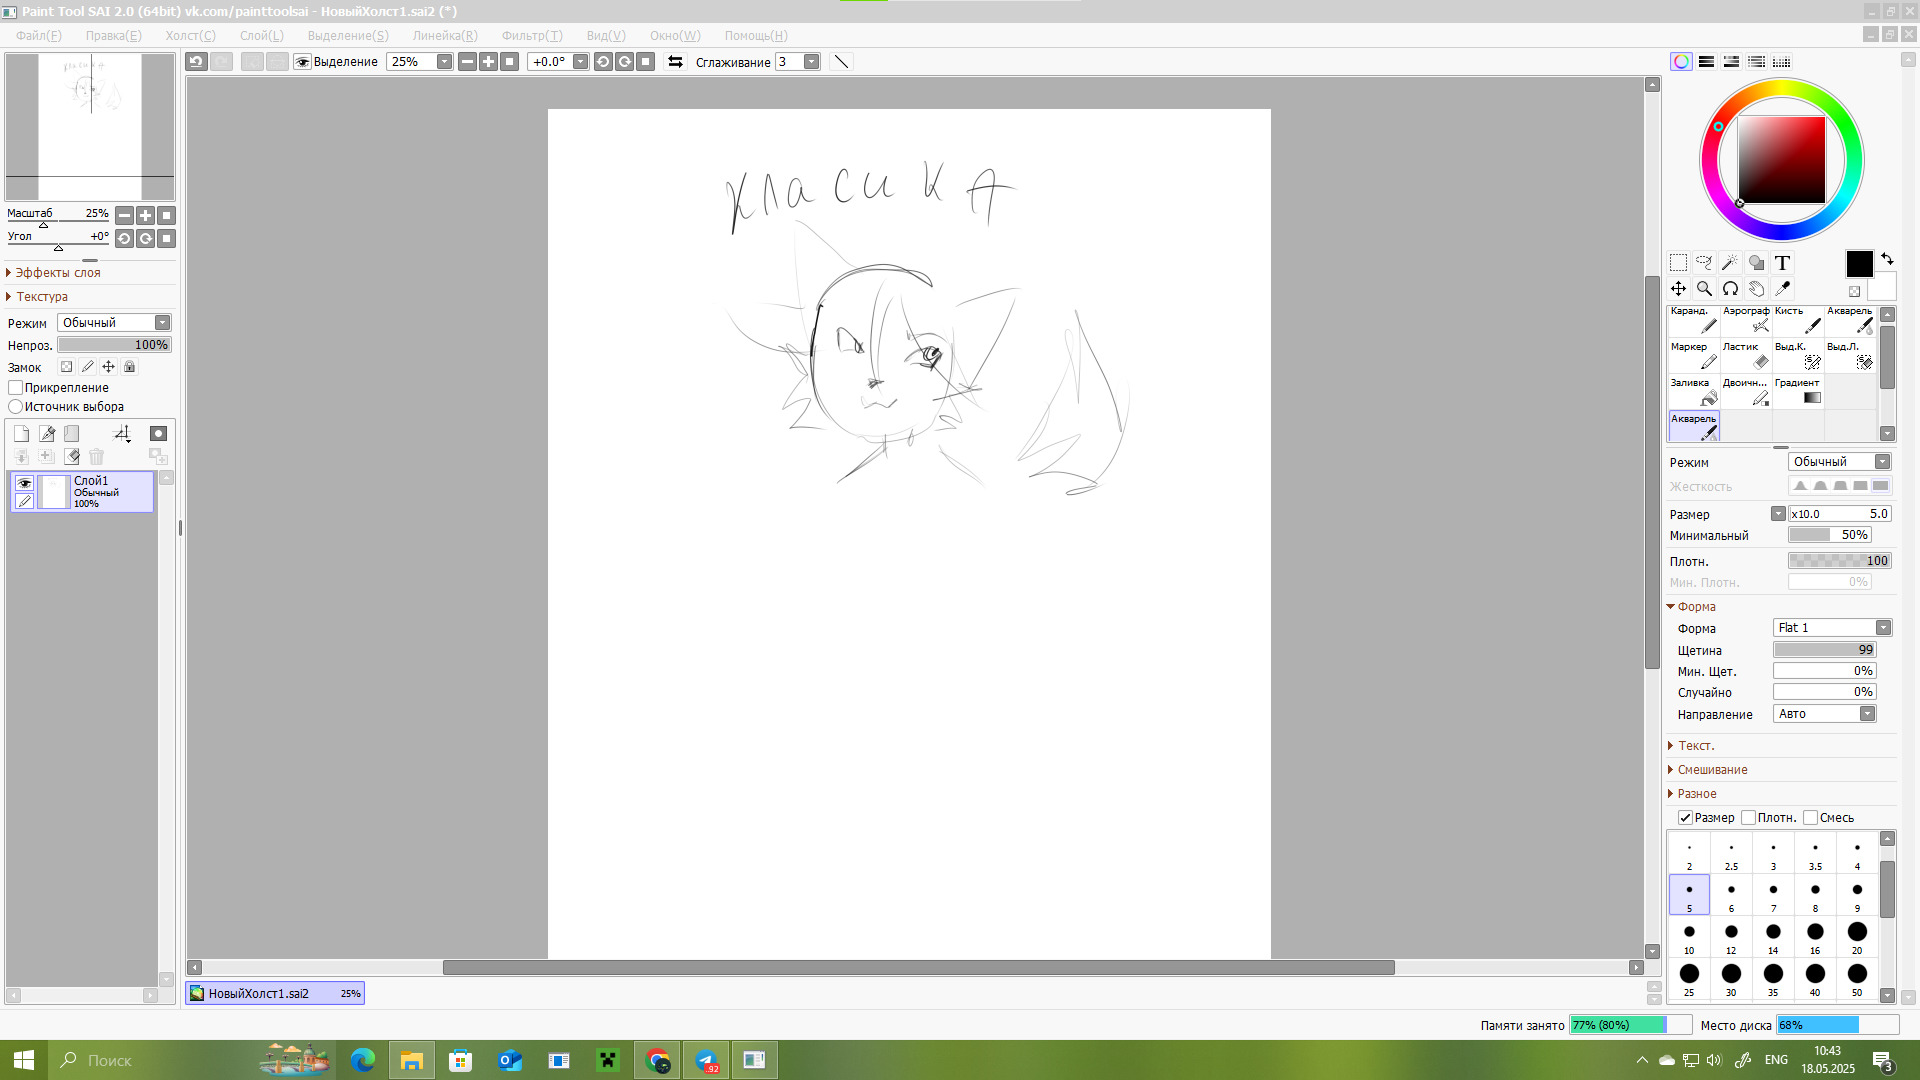1920x1080 pixels.
Task: Expand the Смешивание section
Action: [x=1712, y=770]
